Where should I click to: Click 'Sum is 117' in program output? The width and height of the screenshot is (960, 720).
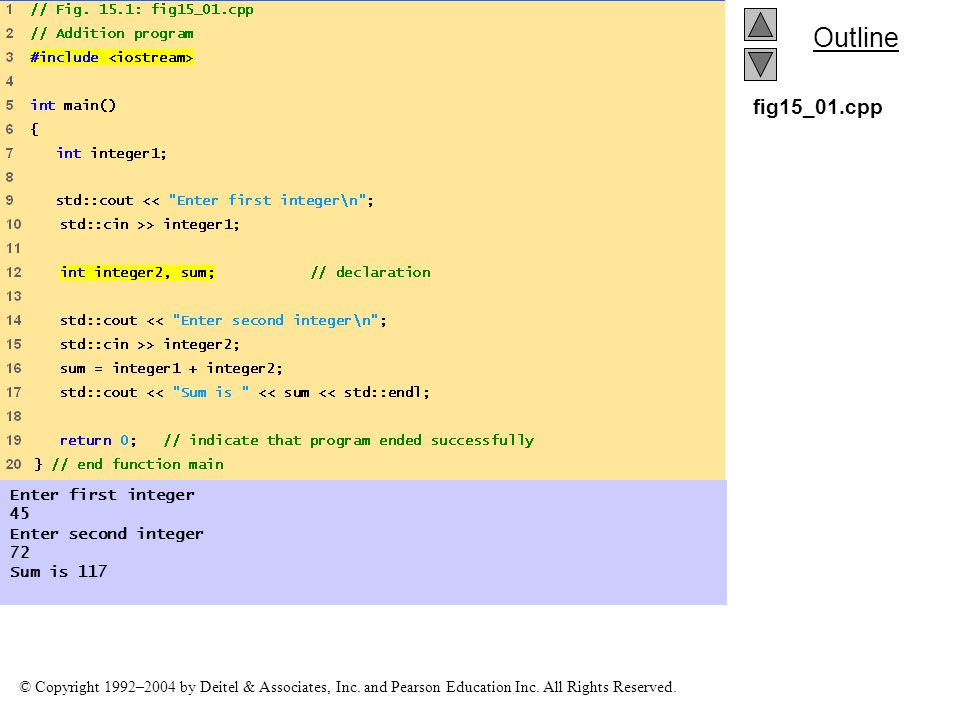pos(59,572)
